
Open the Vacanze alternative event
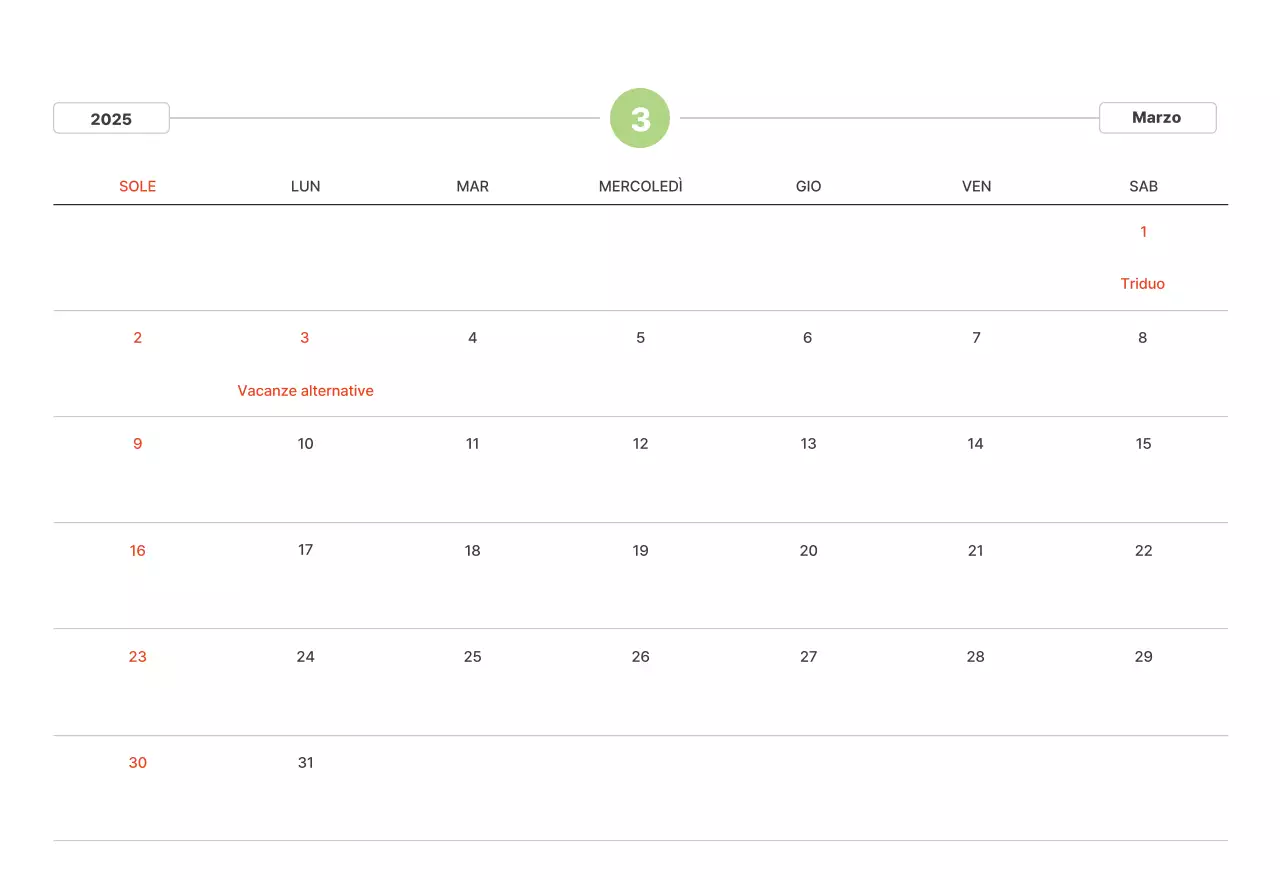coord(305,391)
